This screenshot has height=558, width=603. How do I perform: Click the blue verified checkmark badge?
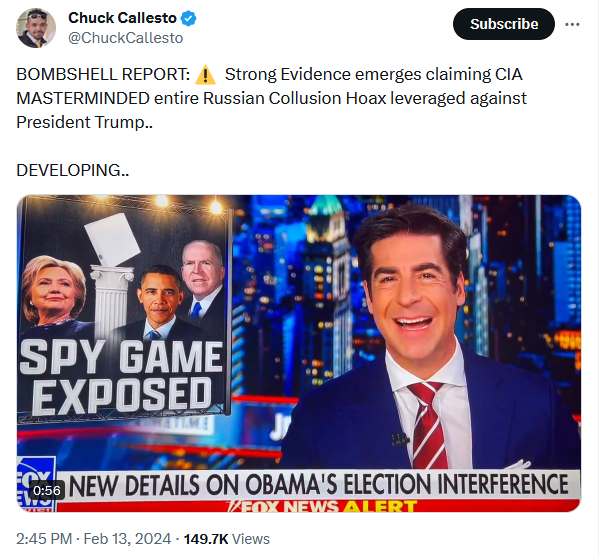pyautogui.click(x=188, y=18)
